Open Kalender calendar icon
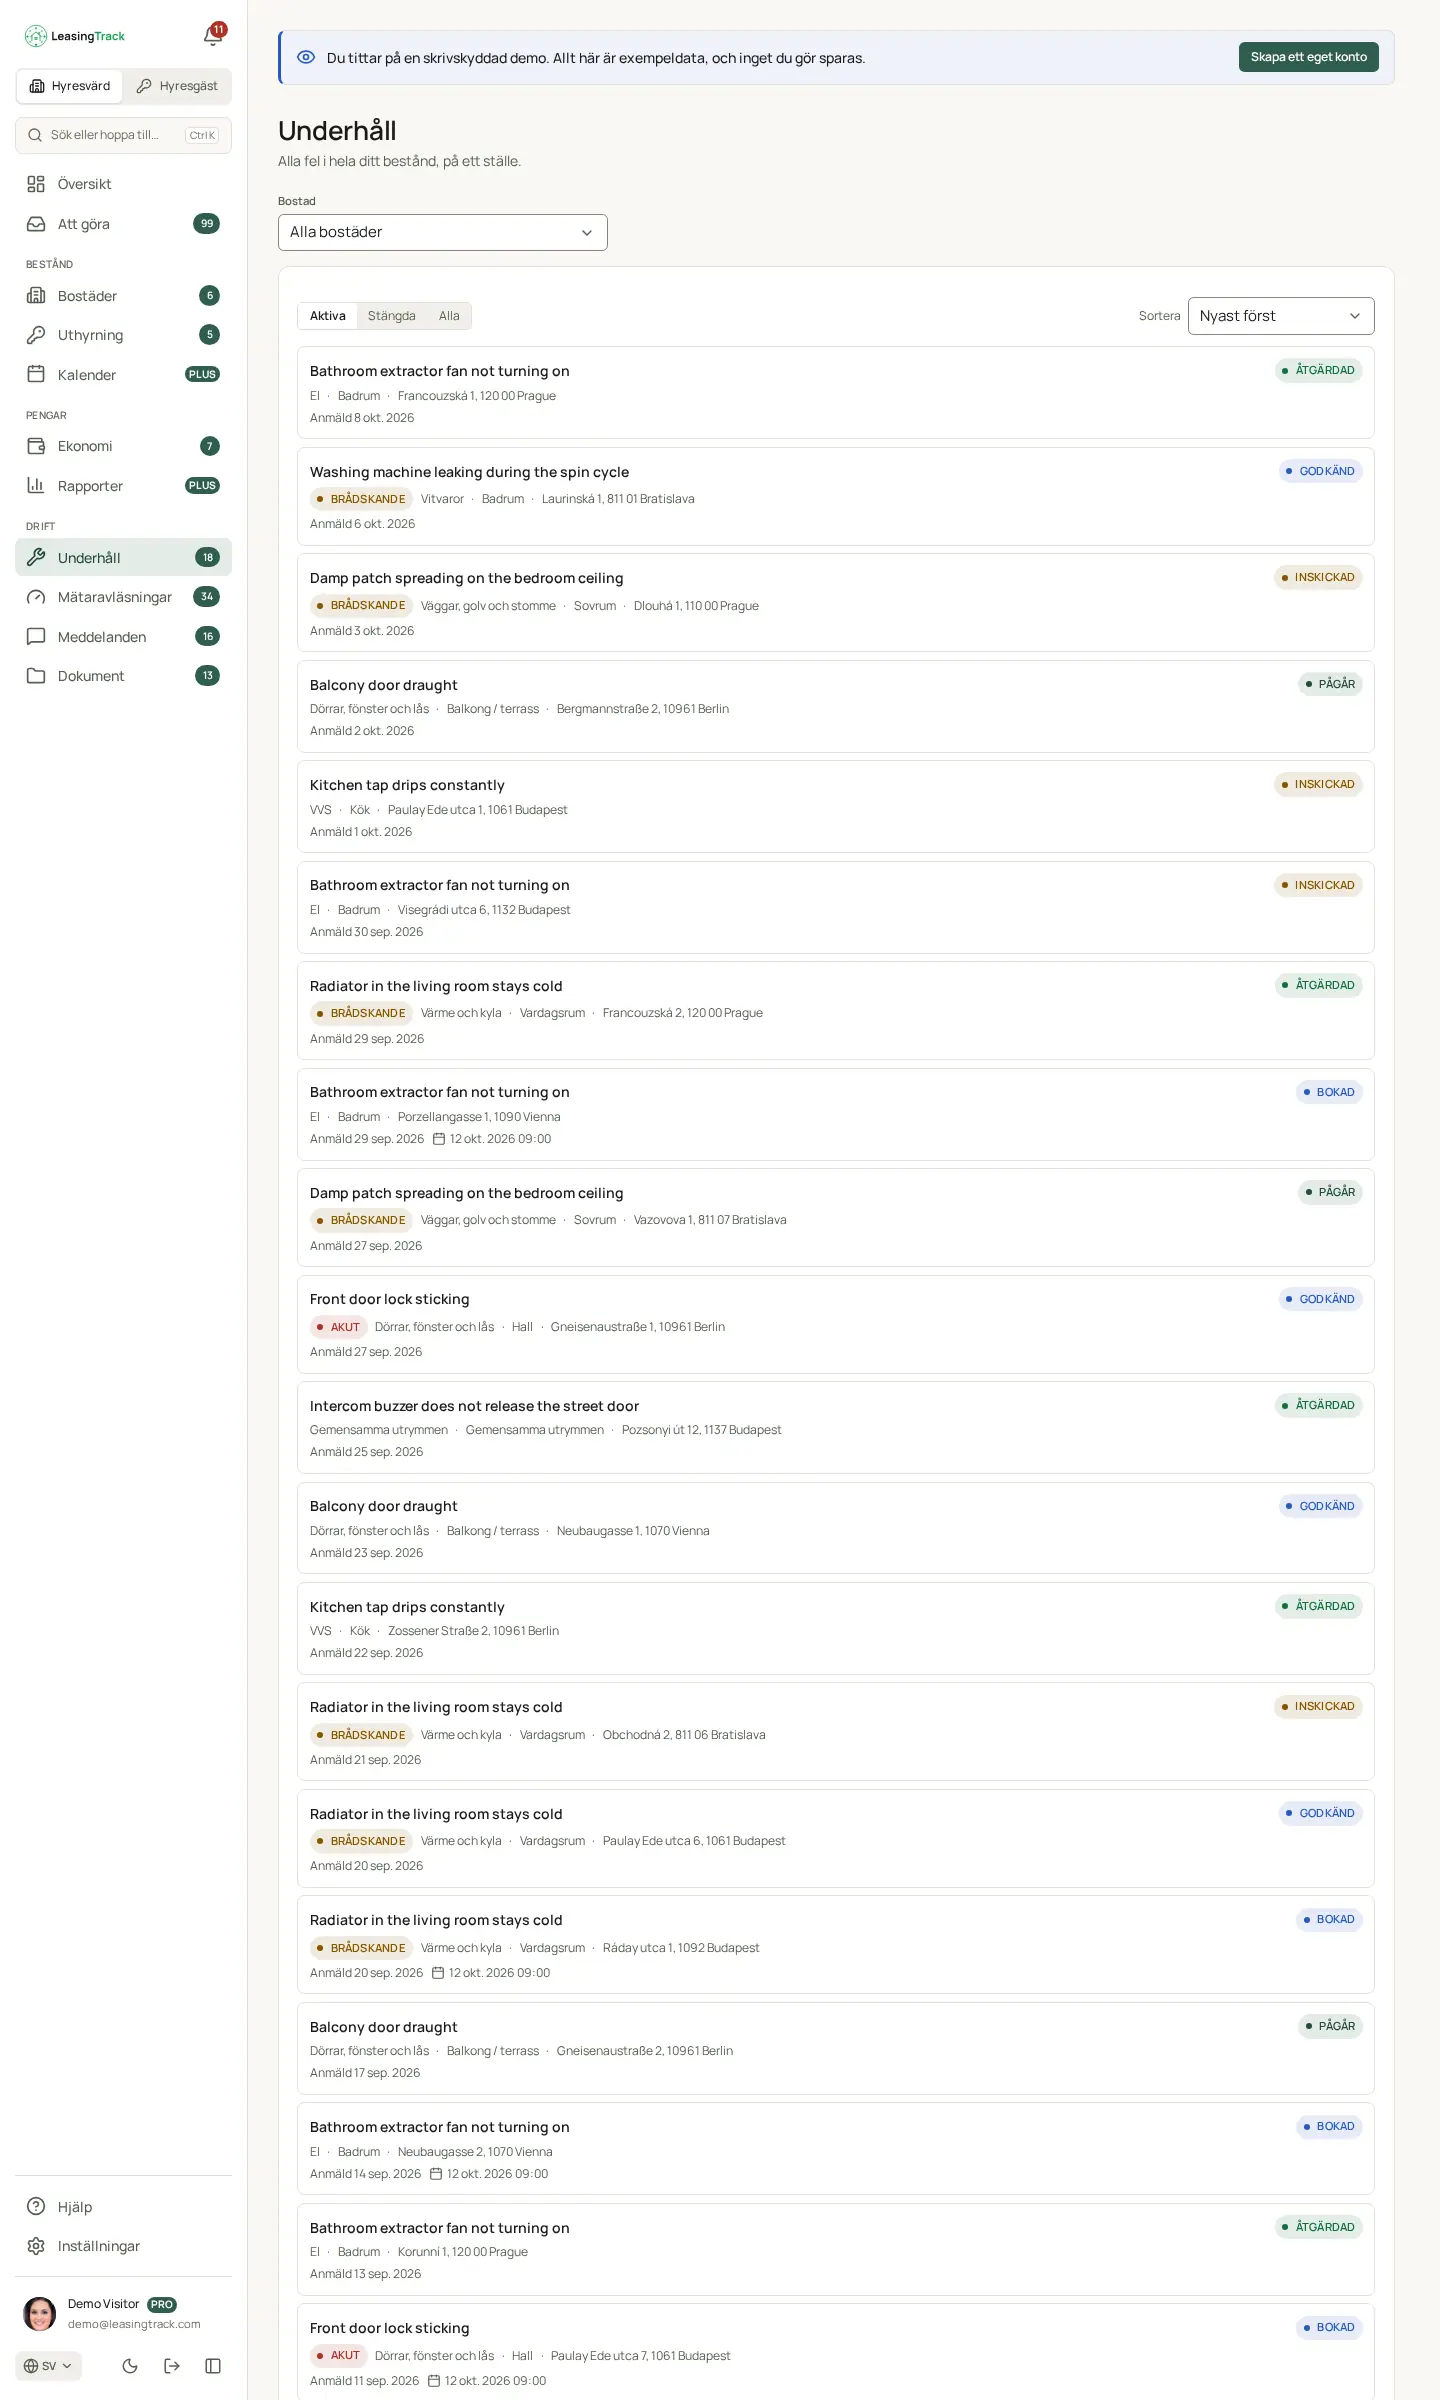The image size is (1440, 2400). [36, 374]
